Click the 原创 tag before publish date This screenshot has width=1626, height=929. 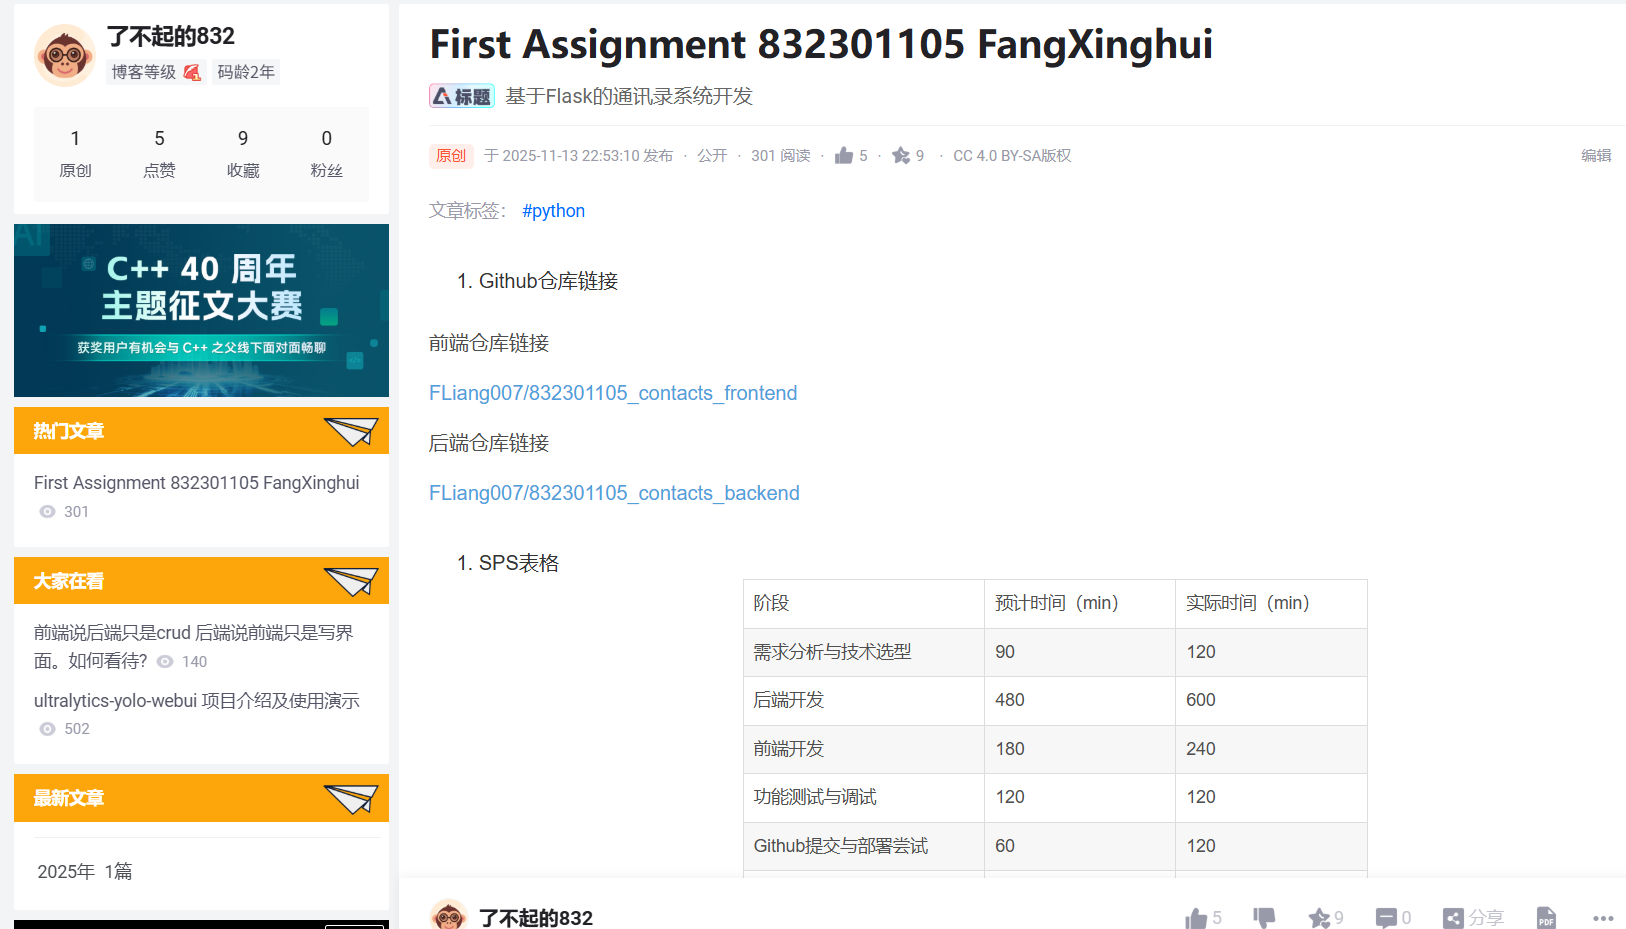[x=451, y=155]
